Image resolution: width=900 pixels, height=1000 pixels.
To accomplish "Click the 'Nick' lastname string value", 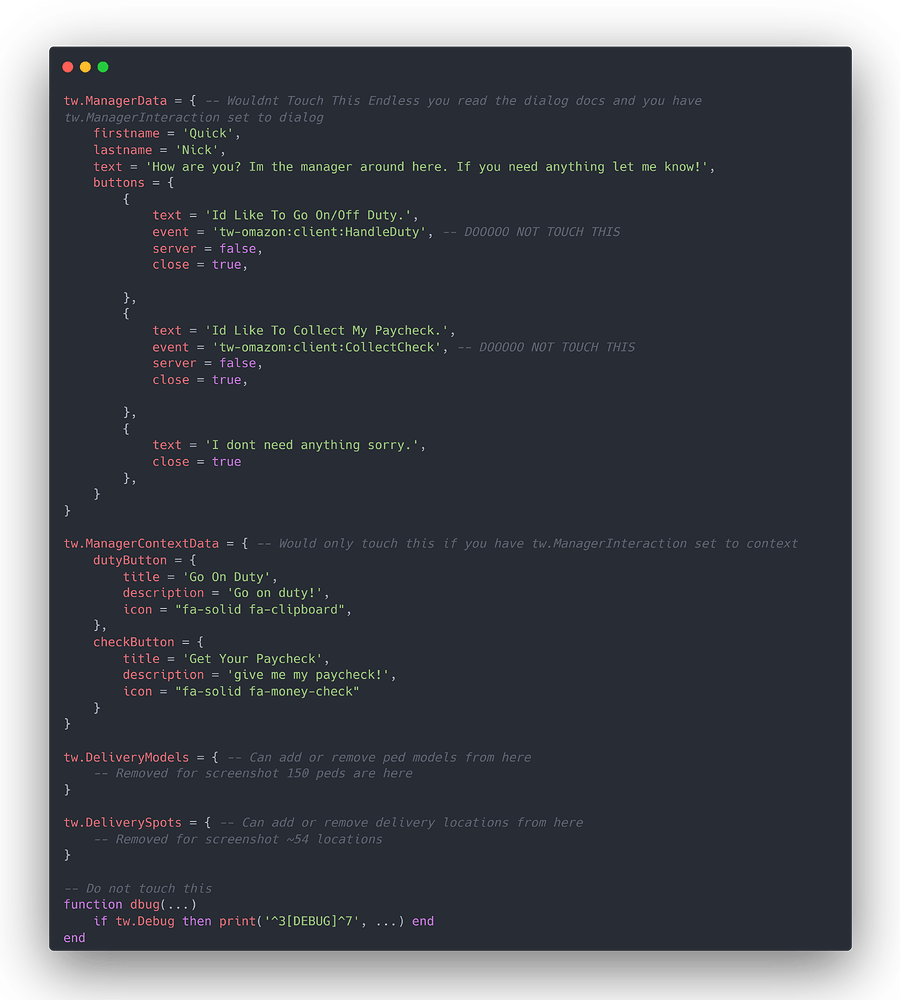I will (x=196, y=150).
